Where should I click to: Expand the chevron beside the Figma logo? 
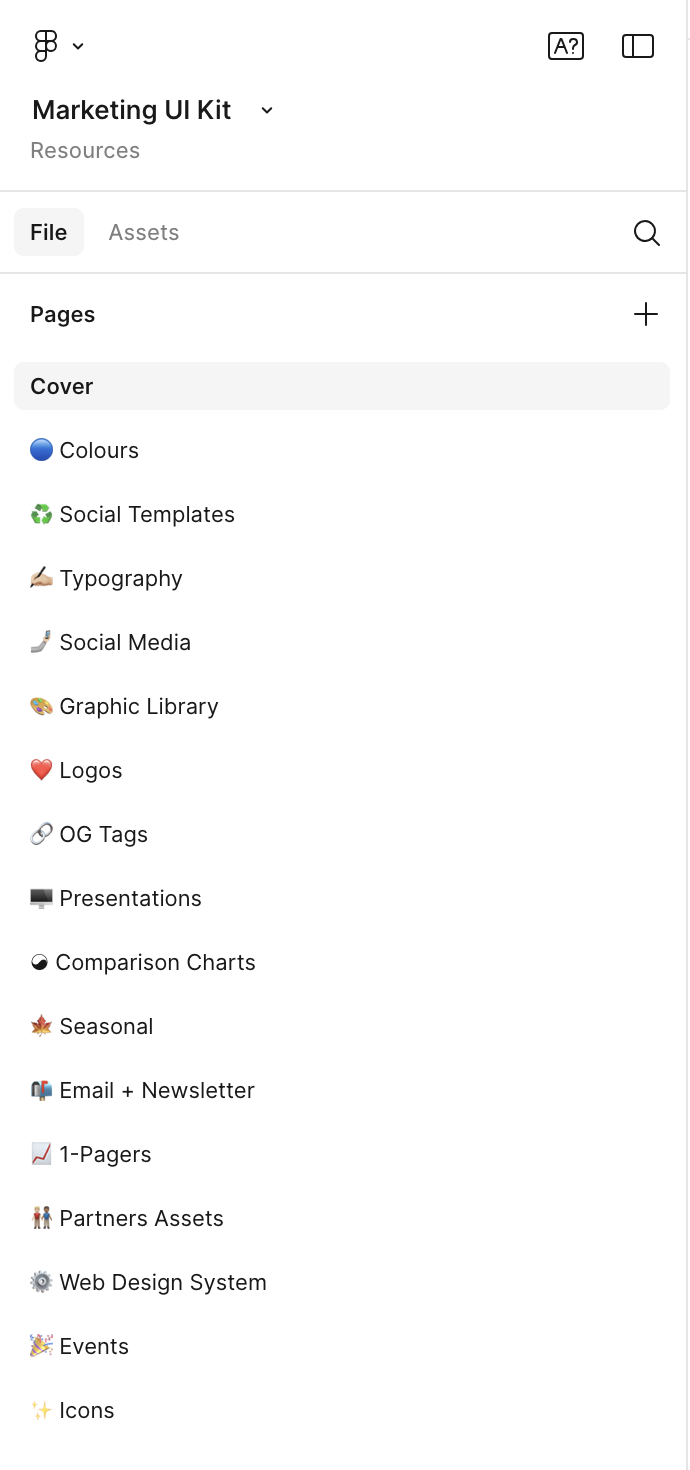(x=78, y=46)
